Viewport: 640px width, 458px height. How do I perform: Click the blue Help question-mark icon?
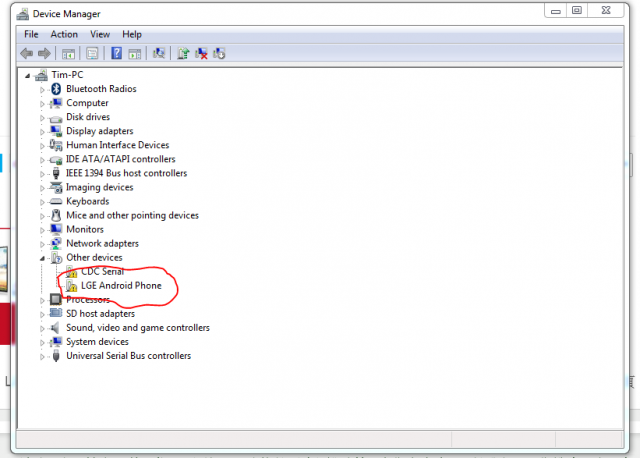(116, 53)
